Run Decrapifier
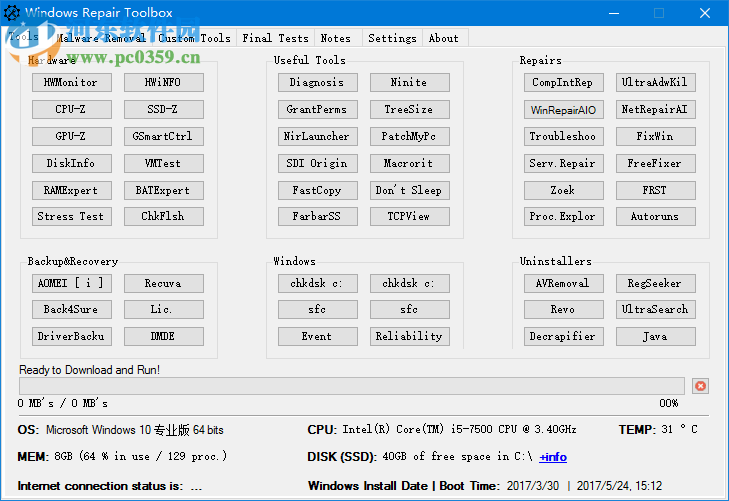Viewport: 729px width, 501px height. tap(563, 336)
